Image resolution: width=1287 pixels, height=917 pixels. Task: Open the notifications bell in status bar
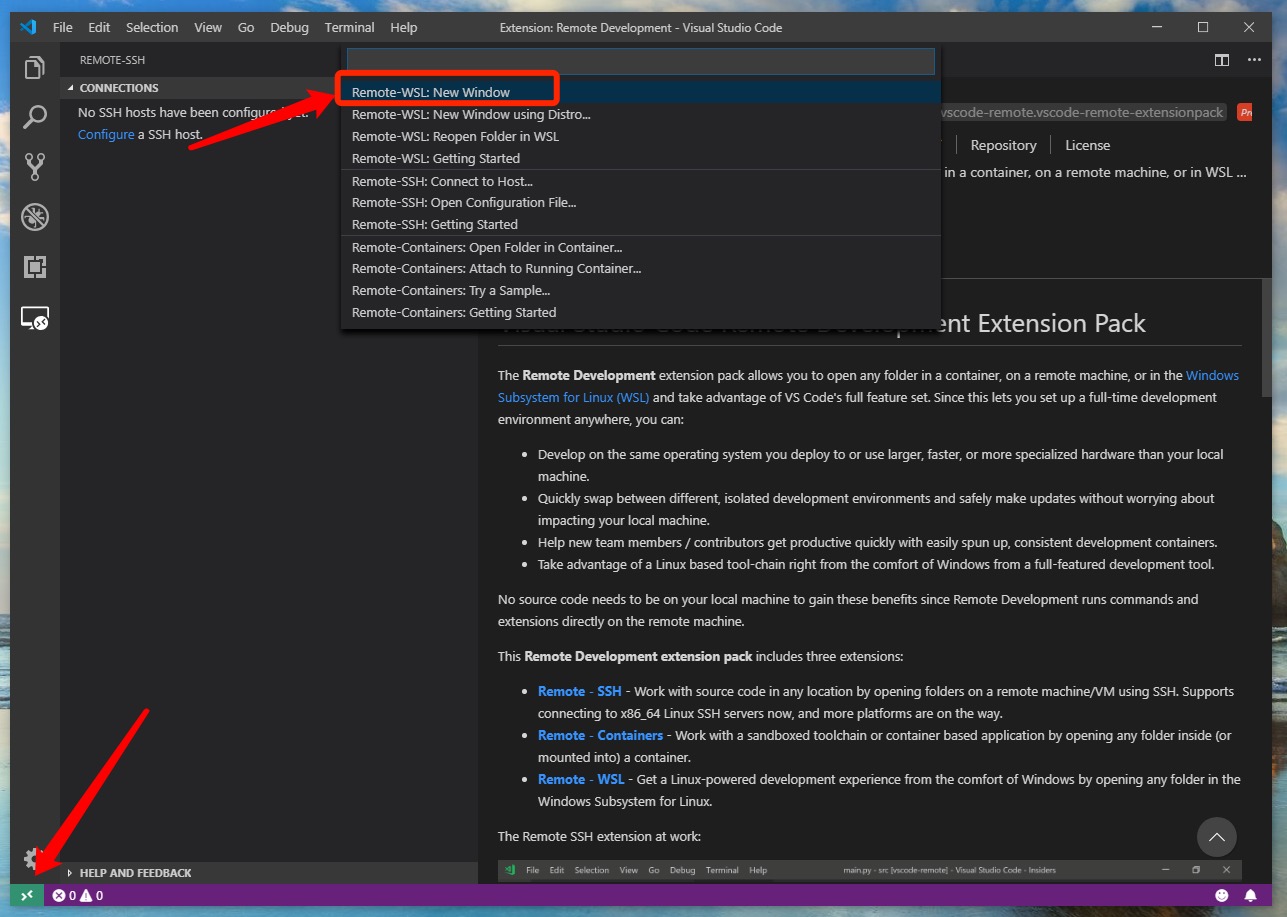tap(1251, 895)
